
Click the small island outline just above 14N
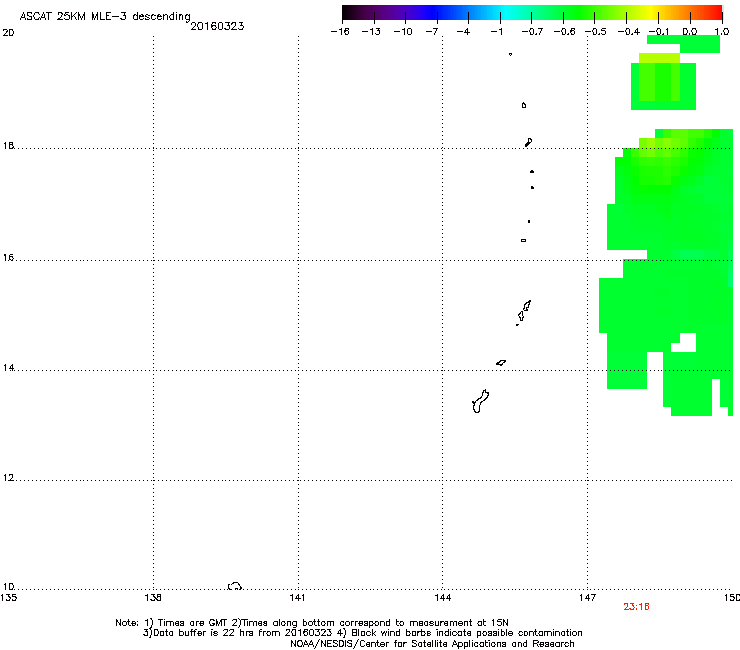(x=501, y=363)
